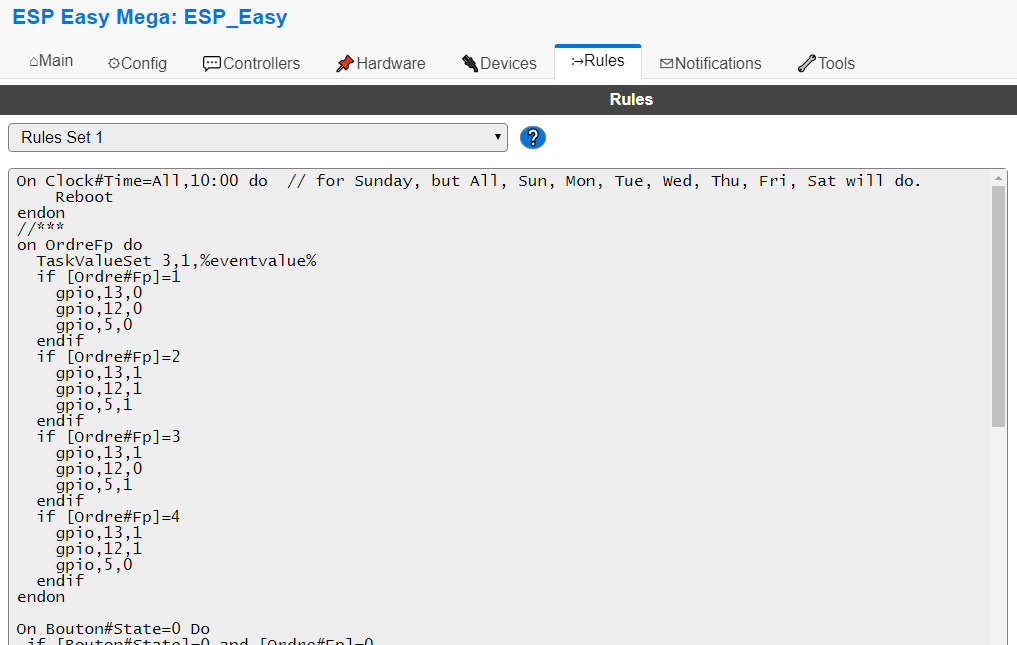
Task: Place cursor on 'Reboot' line in editor
Action: coord(84,197)
